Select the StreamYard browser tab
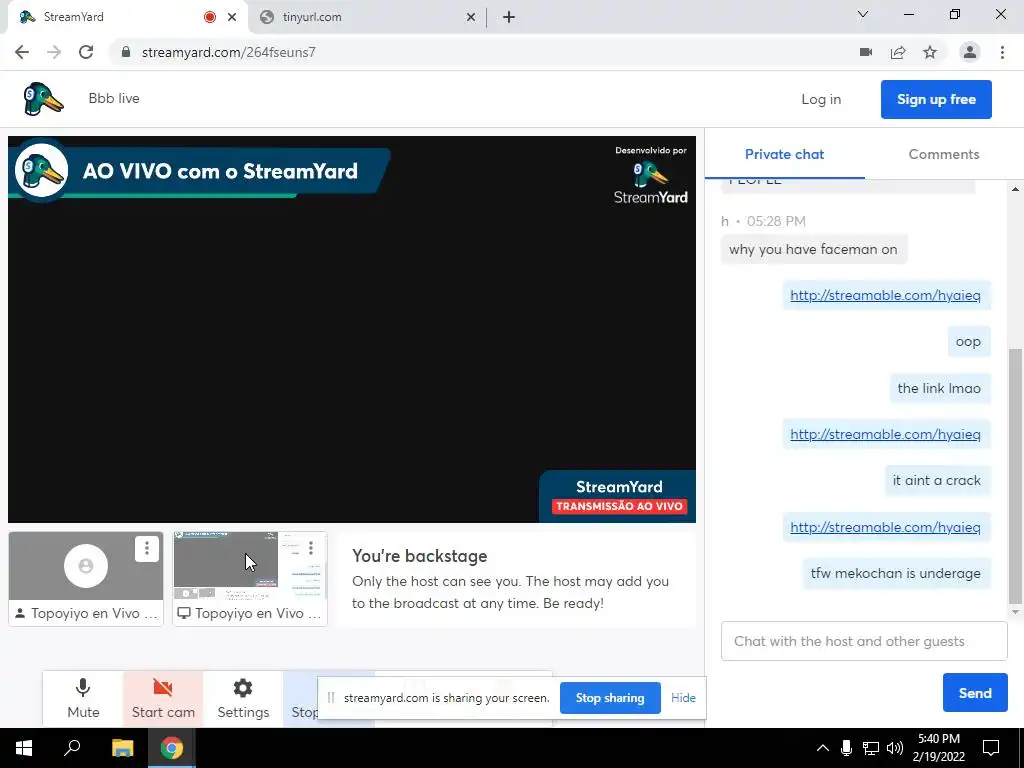 click(x=124, y=17)
